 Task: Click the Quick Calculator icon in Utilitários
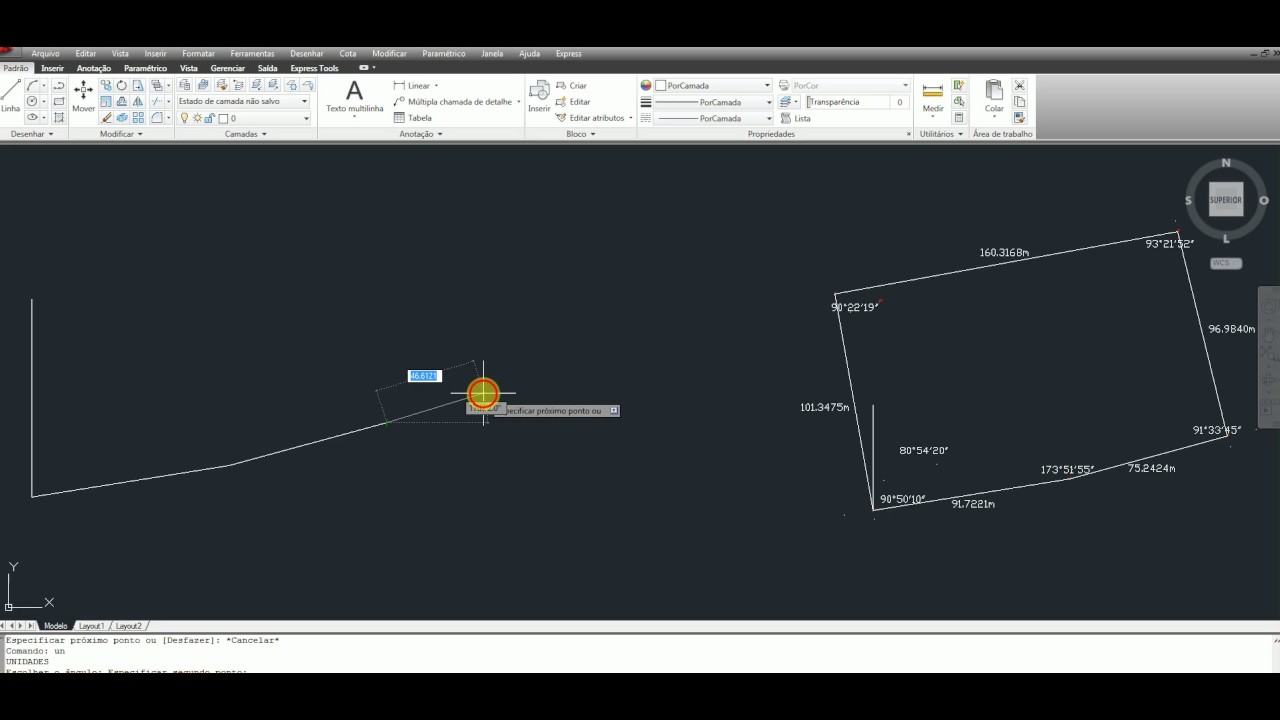(959, 117)
